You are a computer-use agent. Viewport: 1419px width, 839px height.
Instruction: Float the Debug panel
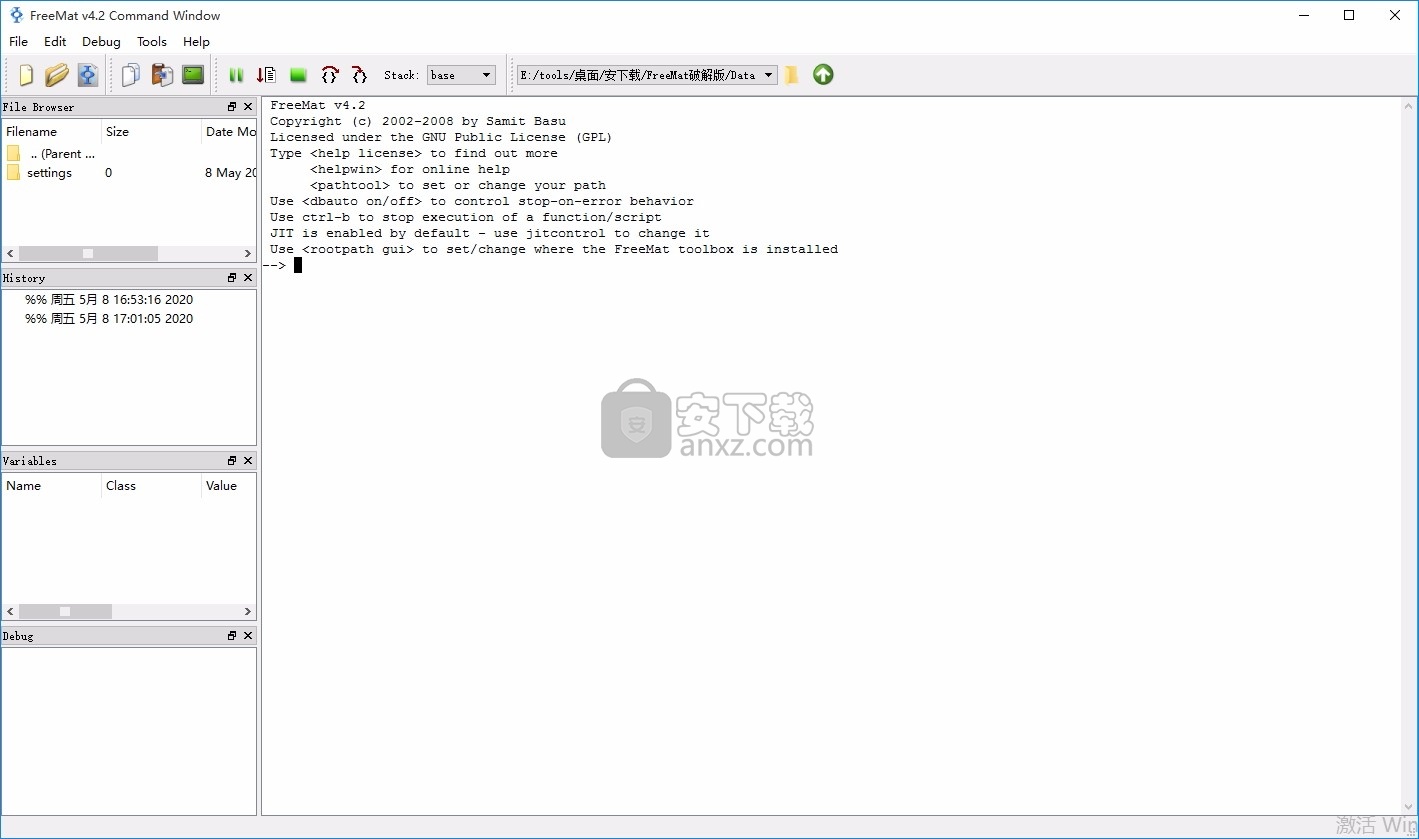coord(232,636)
